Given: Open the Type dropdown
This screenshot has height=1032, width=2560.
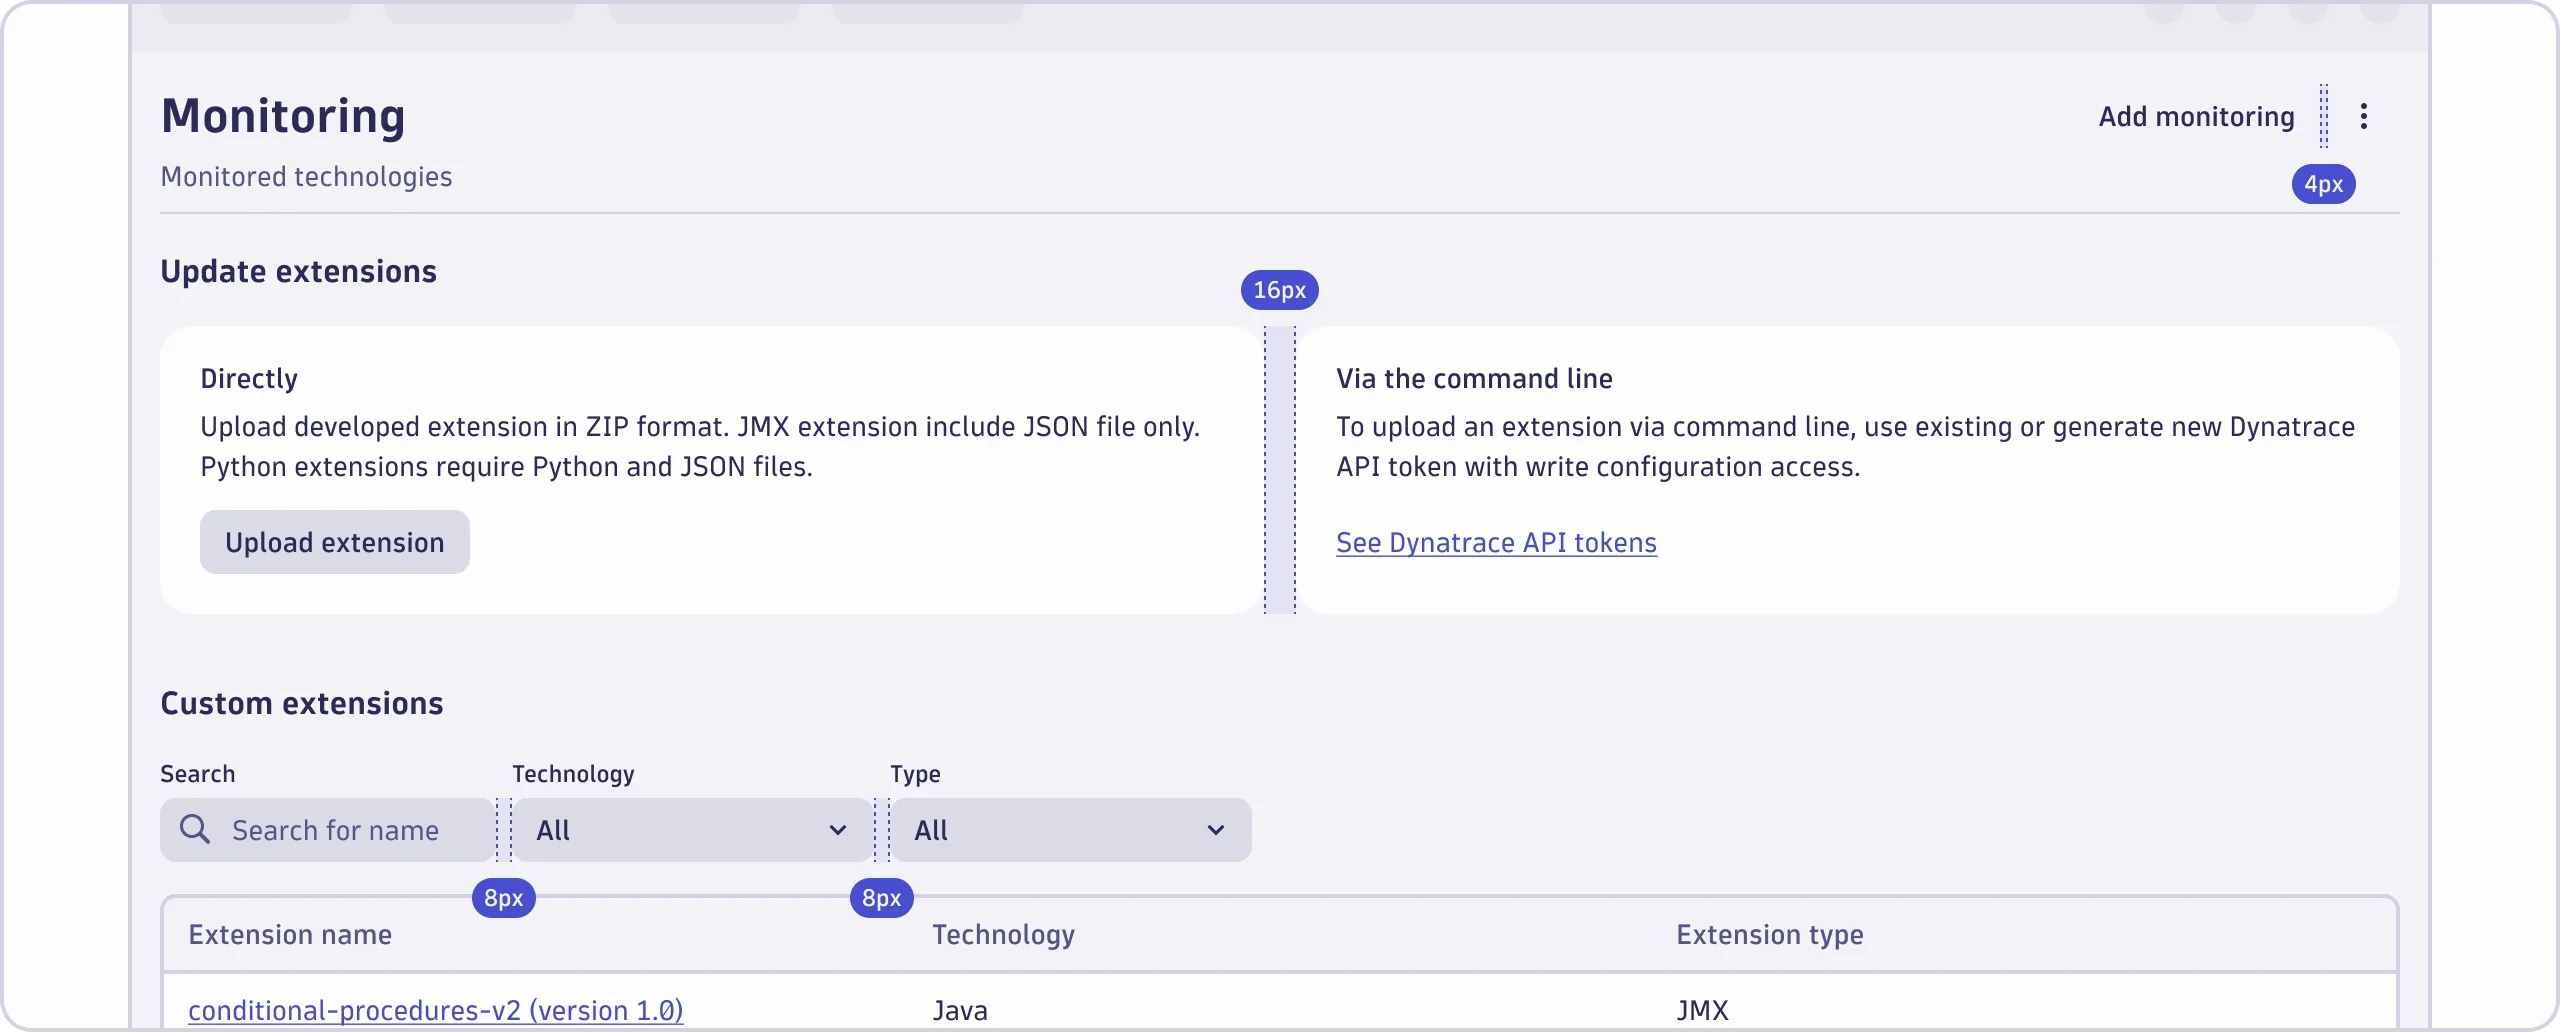Looking at the screenshot, I should pos(1071,830).
